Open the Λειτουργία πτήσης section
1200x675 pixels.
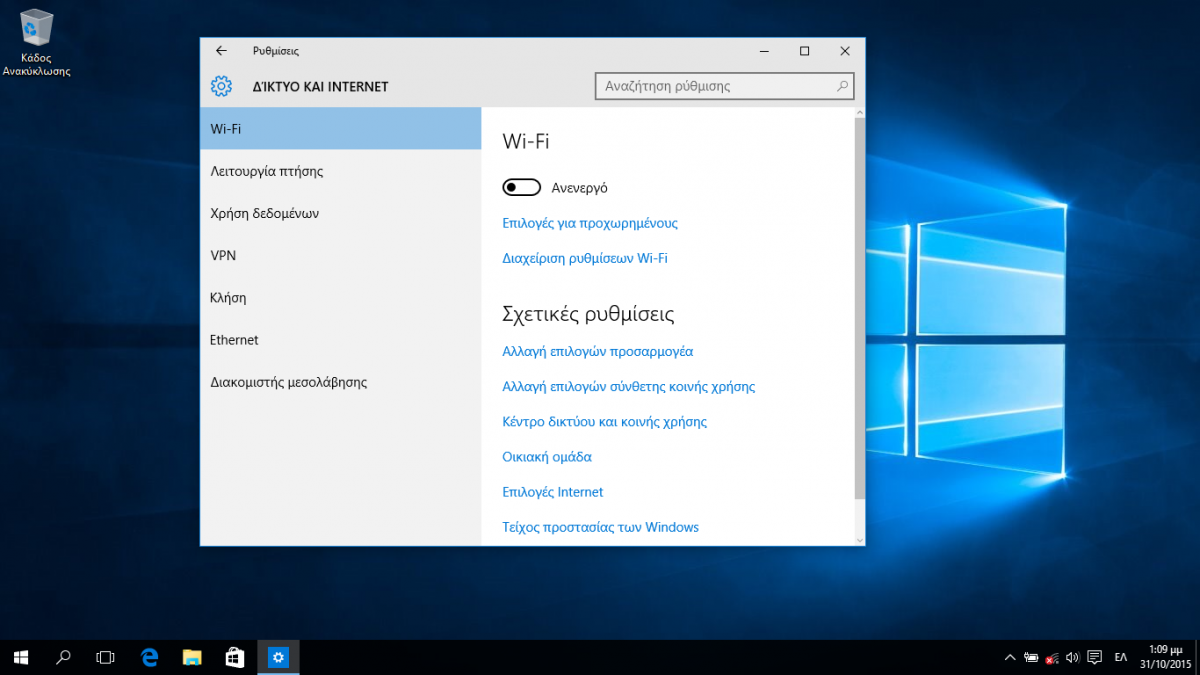point(341,171)
